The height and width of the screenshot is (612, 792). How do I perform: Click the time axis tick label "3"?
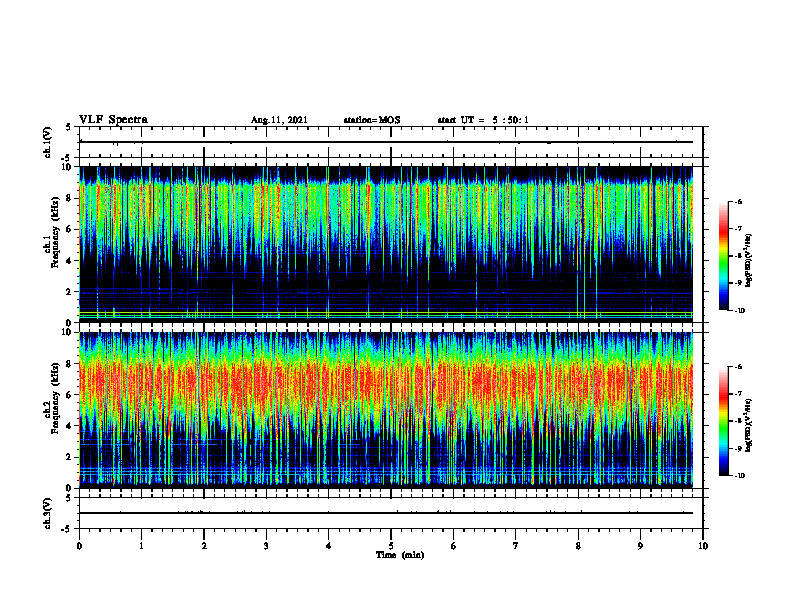pos(266,546)
